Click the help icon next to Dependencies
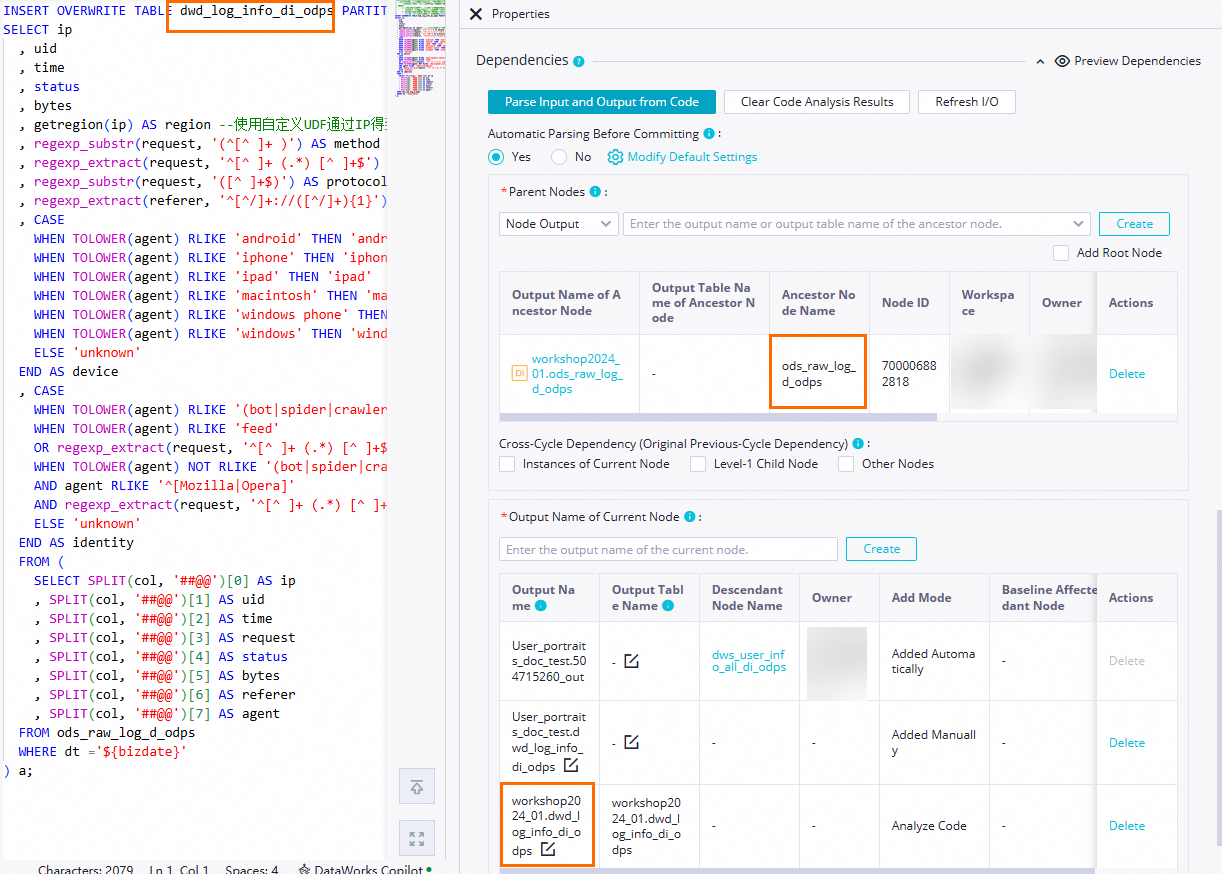The height and width of the screenshot is (874, 1222). pyautogui.click(x=579, y=61)
